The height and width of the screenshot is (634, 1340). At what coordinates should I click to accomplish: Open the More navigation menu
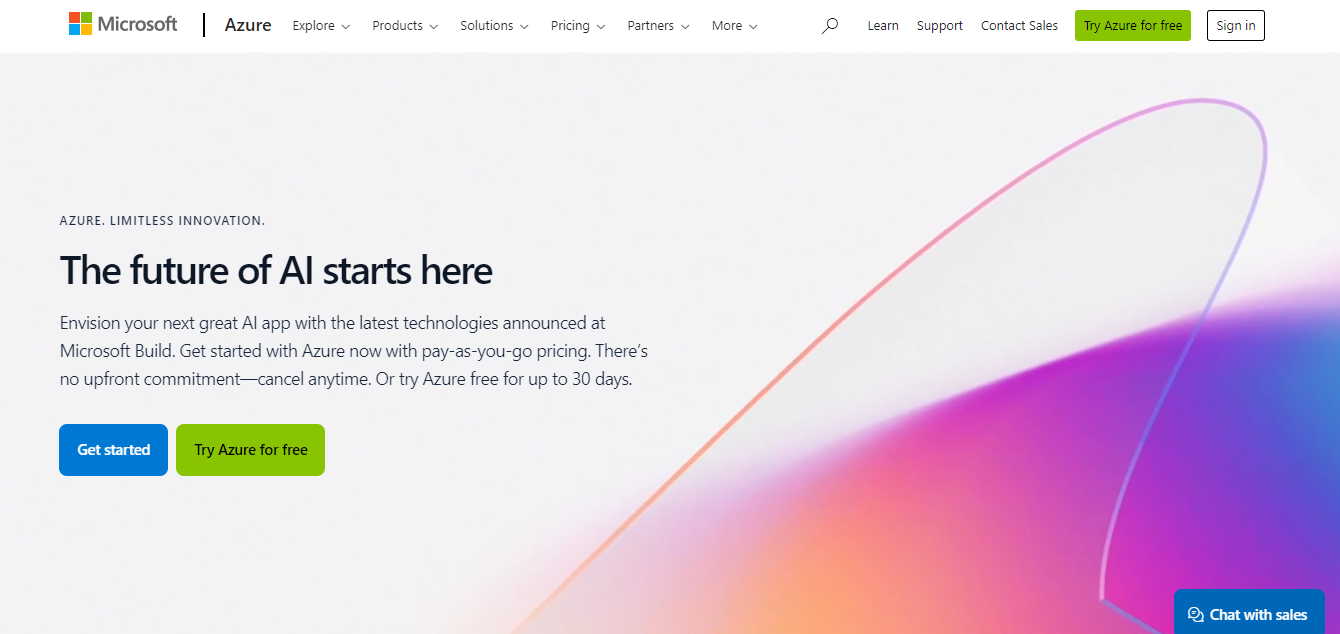[734, 26]
